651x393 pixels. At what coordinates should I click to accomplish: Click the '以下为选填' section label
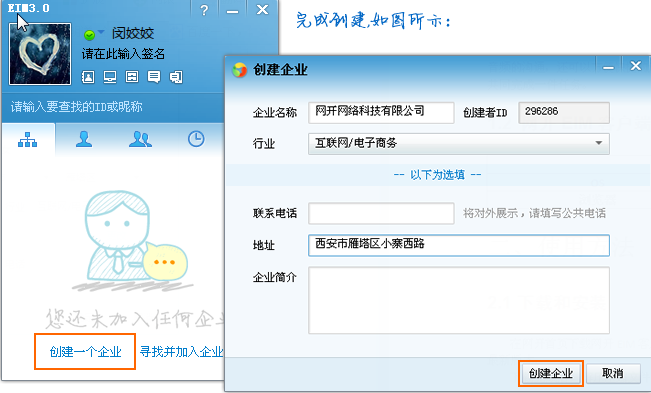pos(438,175)
